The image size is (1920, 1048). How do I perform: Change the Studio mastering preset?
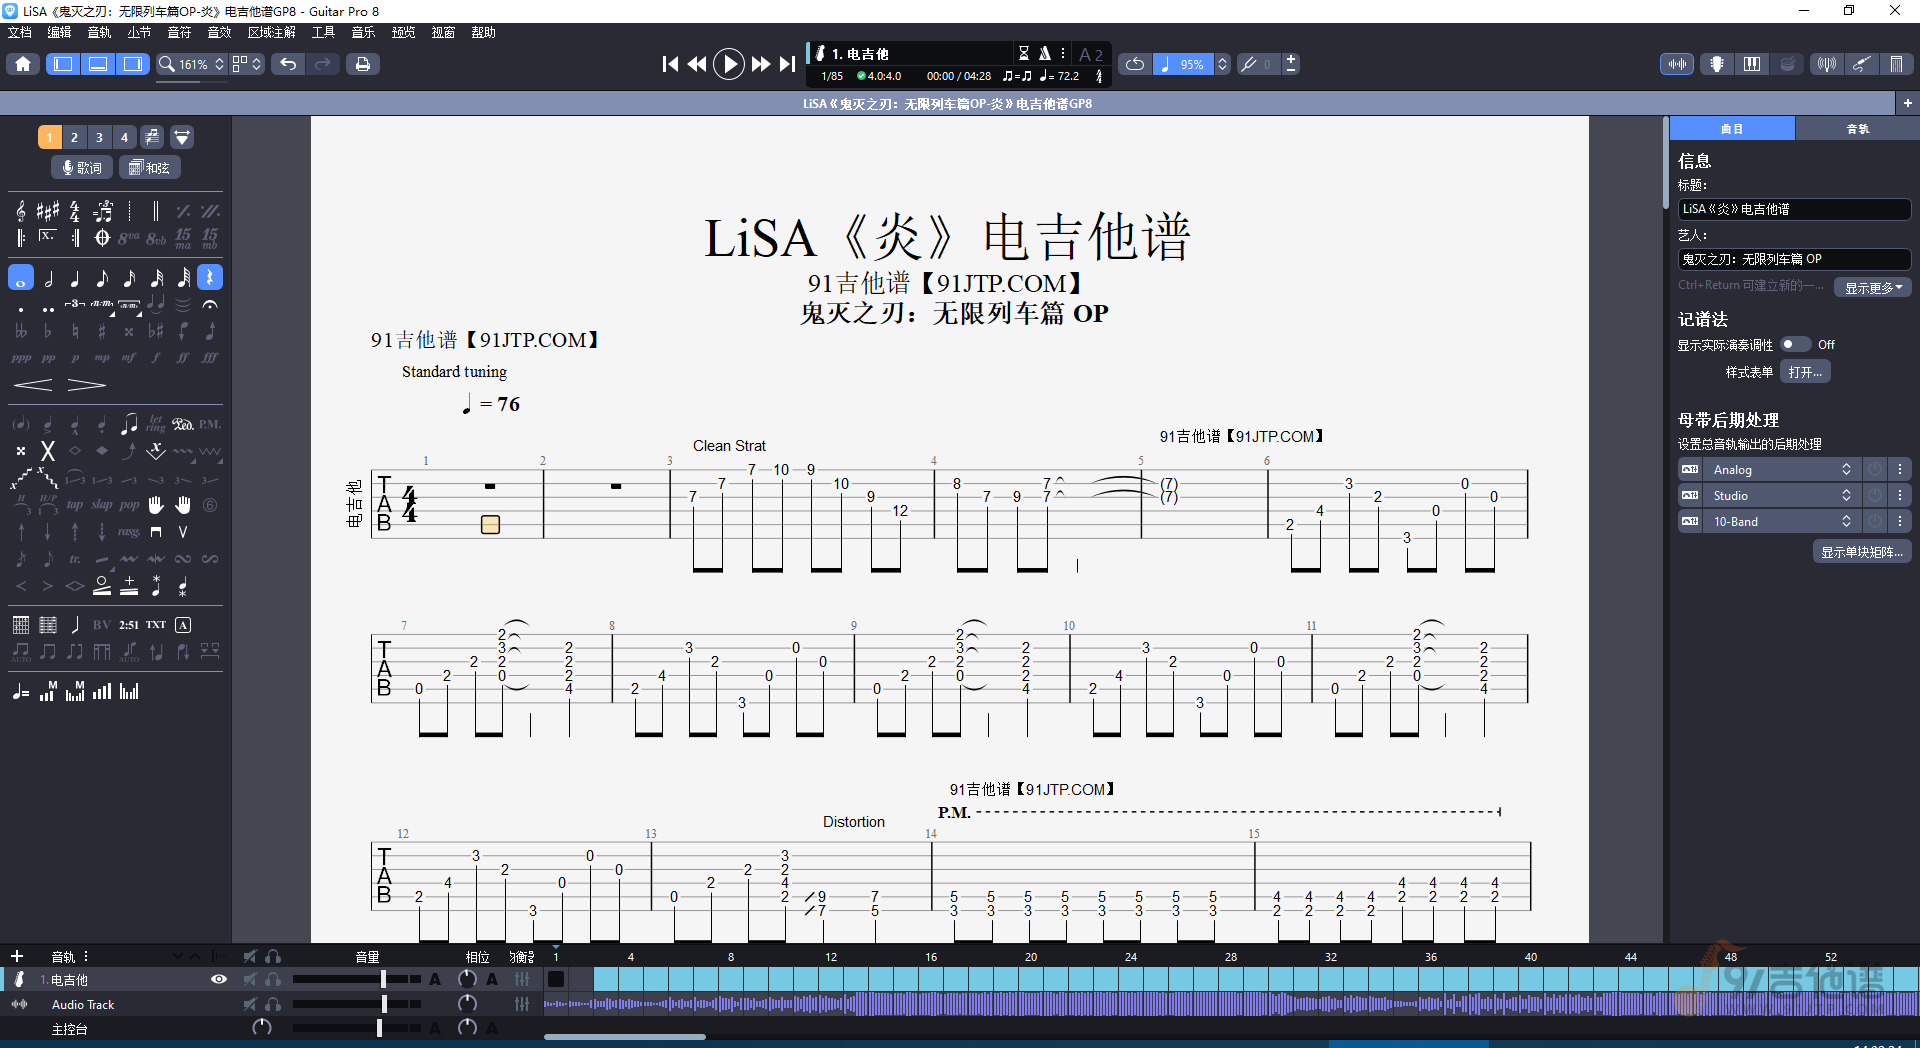(1781, 496)
